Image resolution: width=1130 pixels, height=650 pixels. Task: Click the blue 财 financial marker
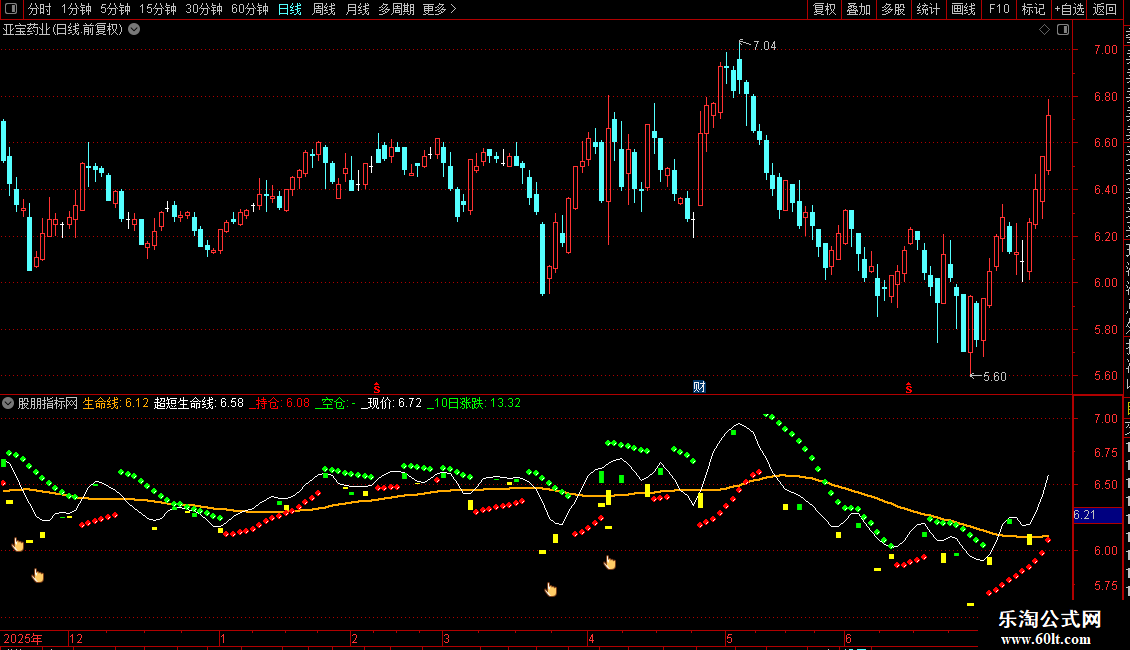pyautogui.click(x=699, y=387)
